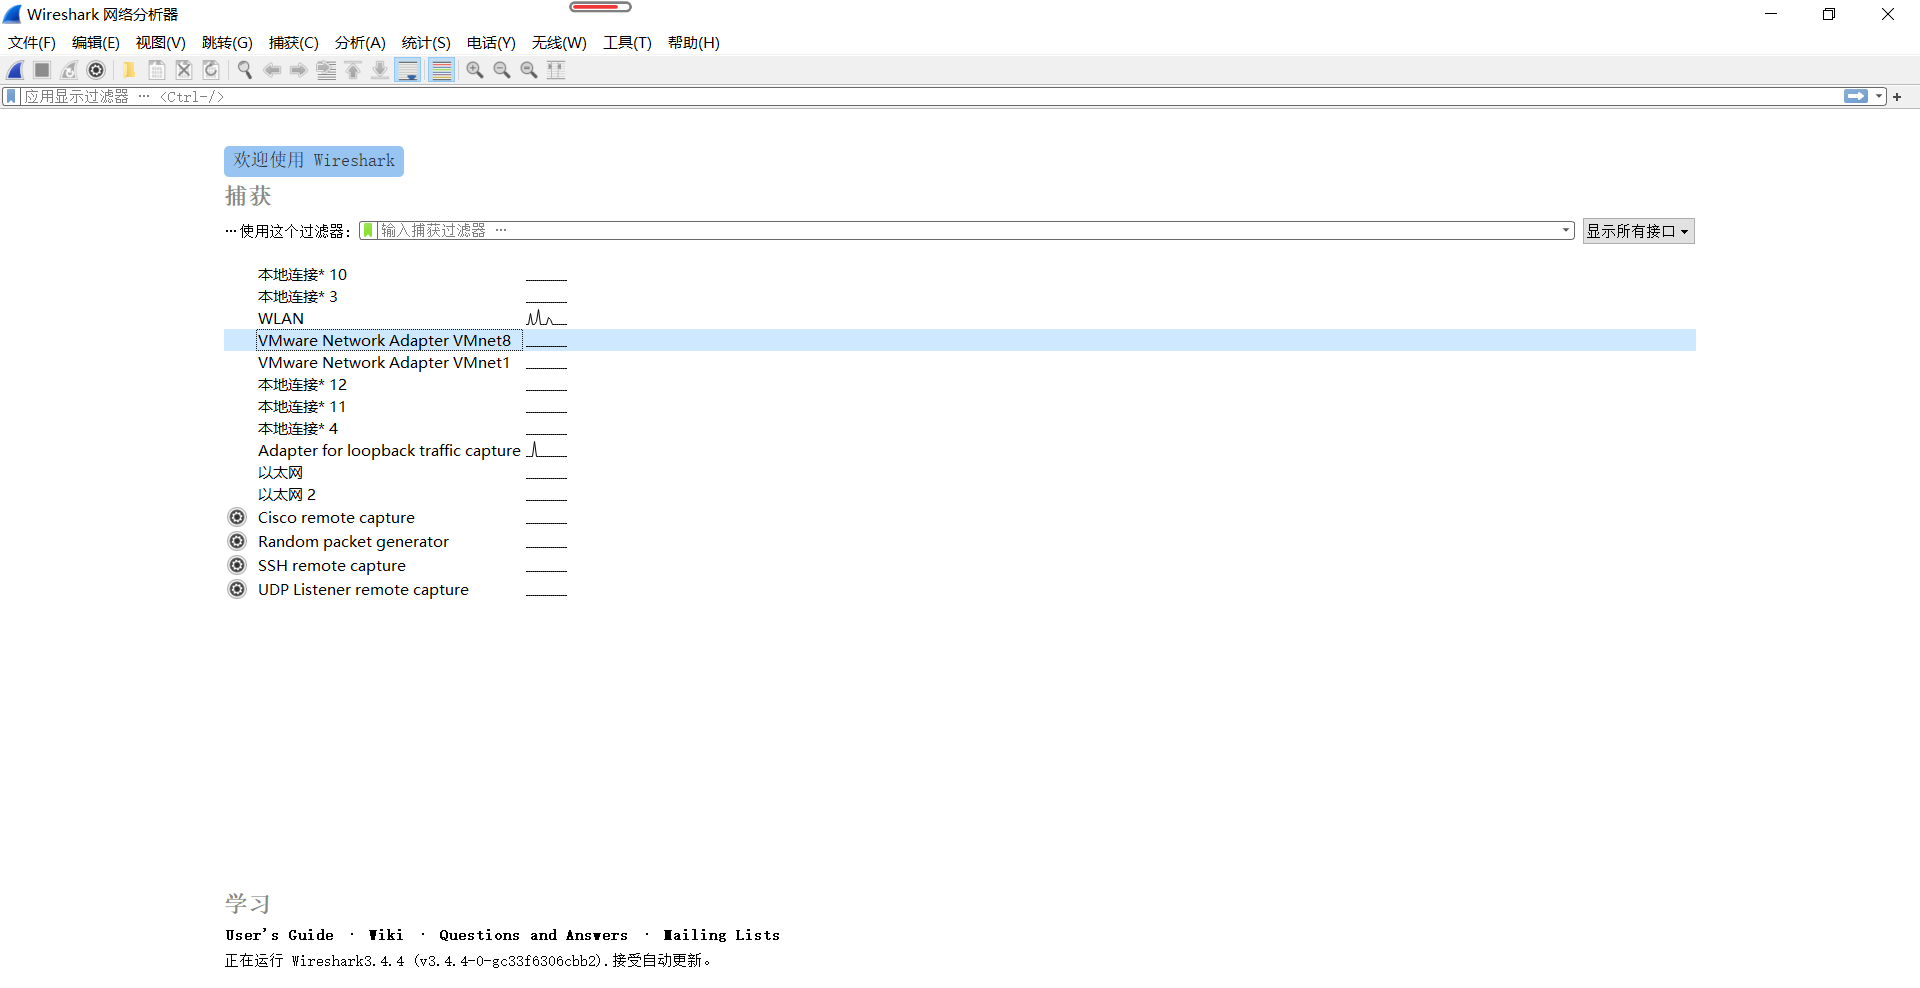
Task: Open the Mailing Lists link
Action: point(721,935)
